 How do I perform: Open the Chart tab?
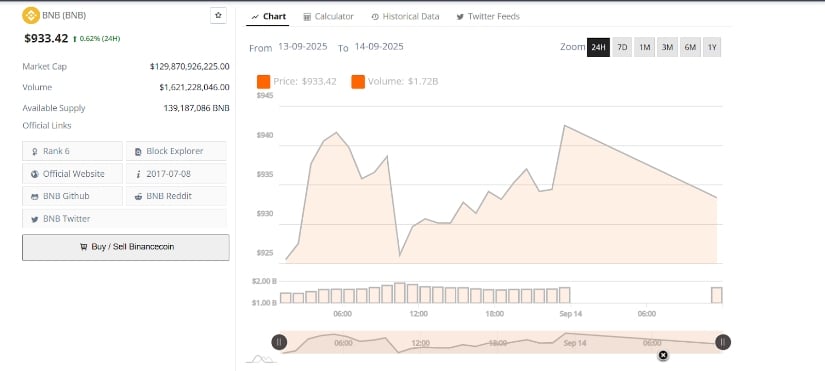click(268, 16)
